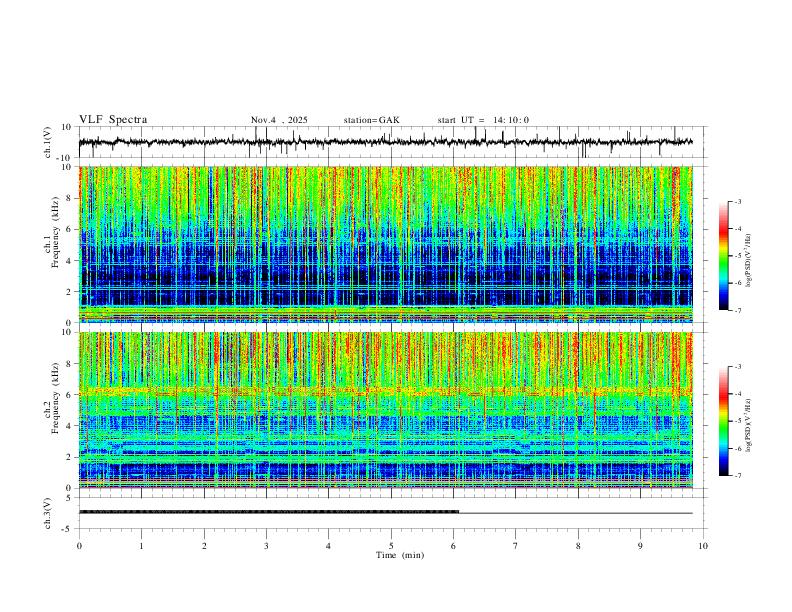
Task: Click the ch.1 colorbar 'log(PSD)(V²/Hz)' label
Action: [x=749, y=261]
